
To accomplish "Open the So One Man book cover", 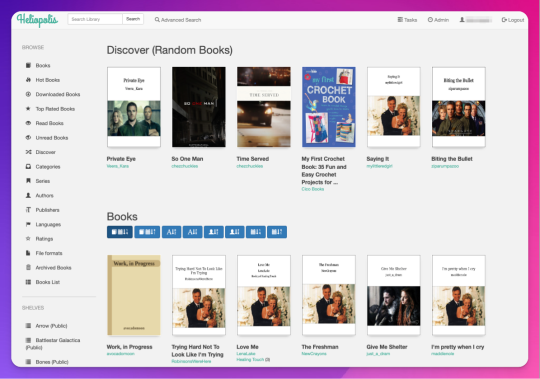I will click(199, 107).
